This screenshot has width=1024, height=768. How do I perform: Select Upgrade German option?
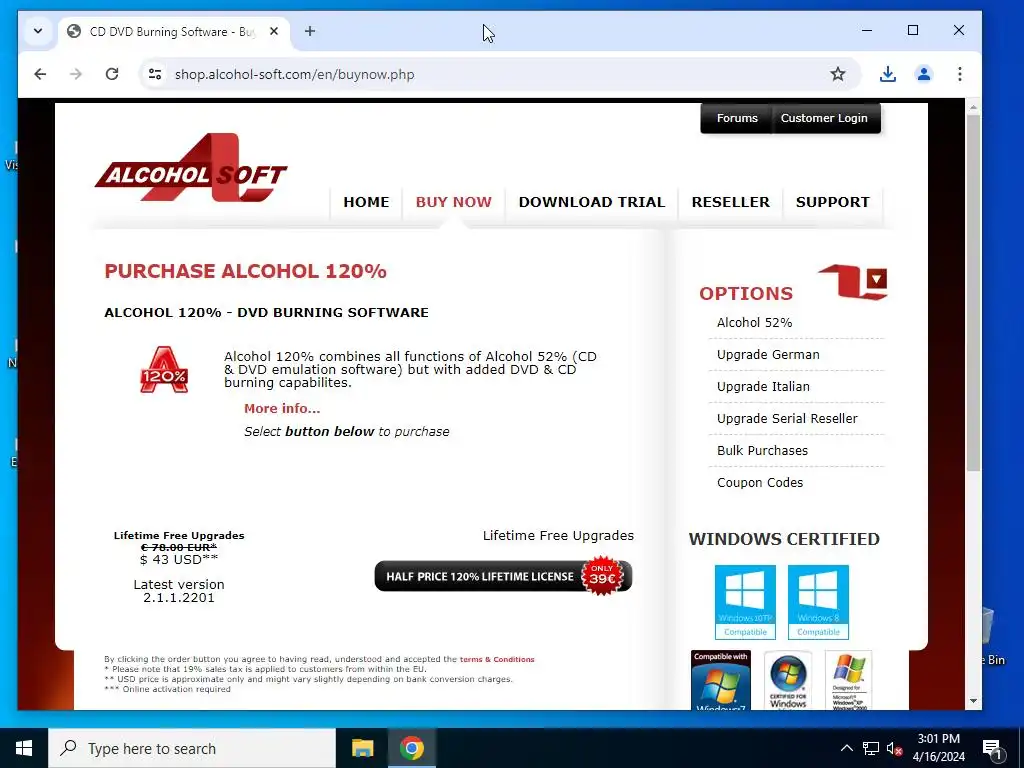768,355
